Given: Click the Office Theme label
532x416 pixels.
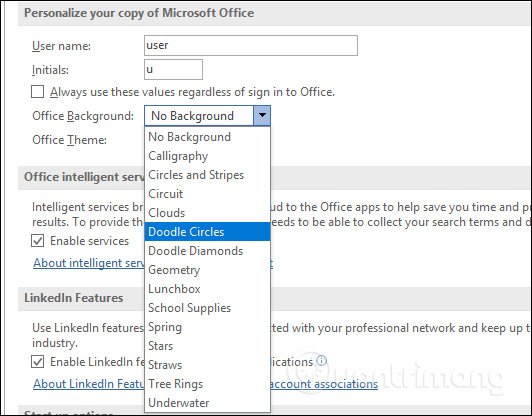Looking at the screenshot, I should (x=69, y=140).
